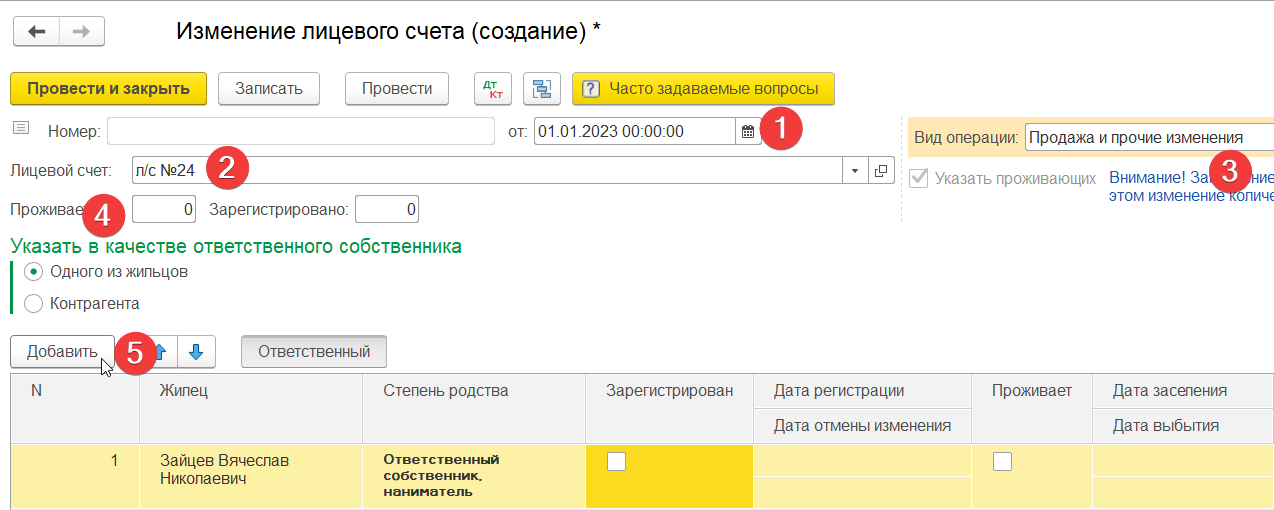
Task: Click the date field 01.01.2023
Action: pos(635,132)
